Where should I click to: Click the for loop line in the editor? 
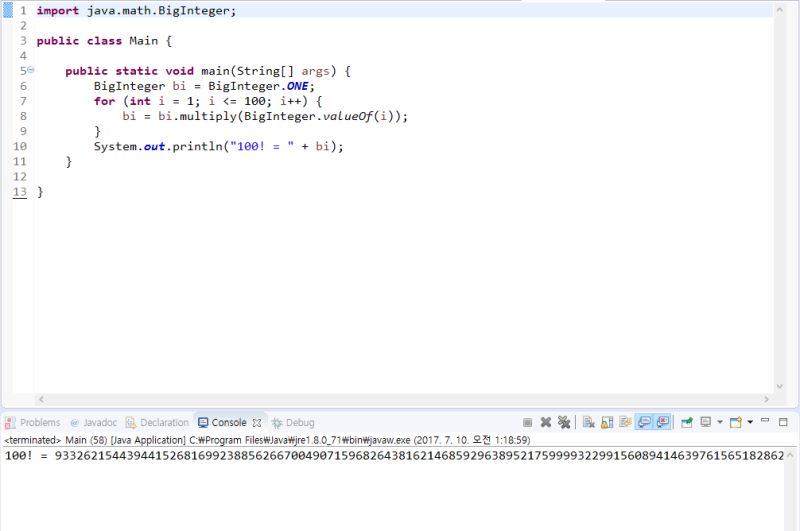208,101
